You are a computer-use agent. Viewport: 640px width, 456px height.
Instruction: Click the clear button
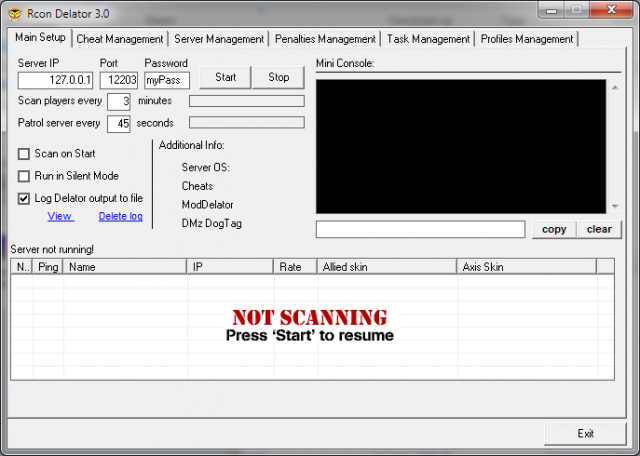(x=599, y=229)
